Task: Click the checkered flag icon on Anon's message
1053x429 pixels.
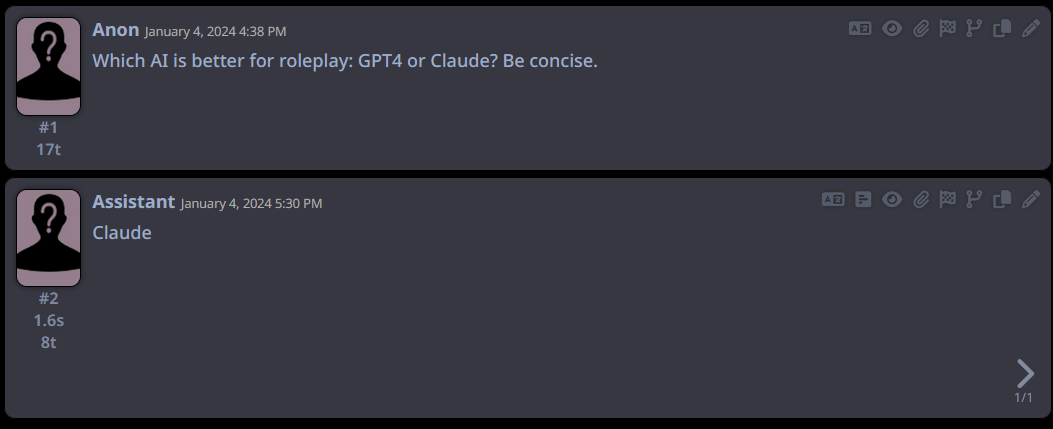Action: point(948,29)
